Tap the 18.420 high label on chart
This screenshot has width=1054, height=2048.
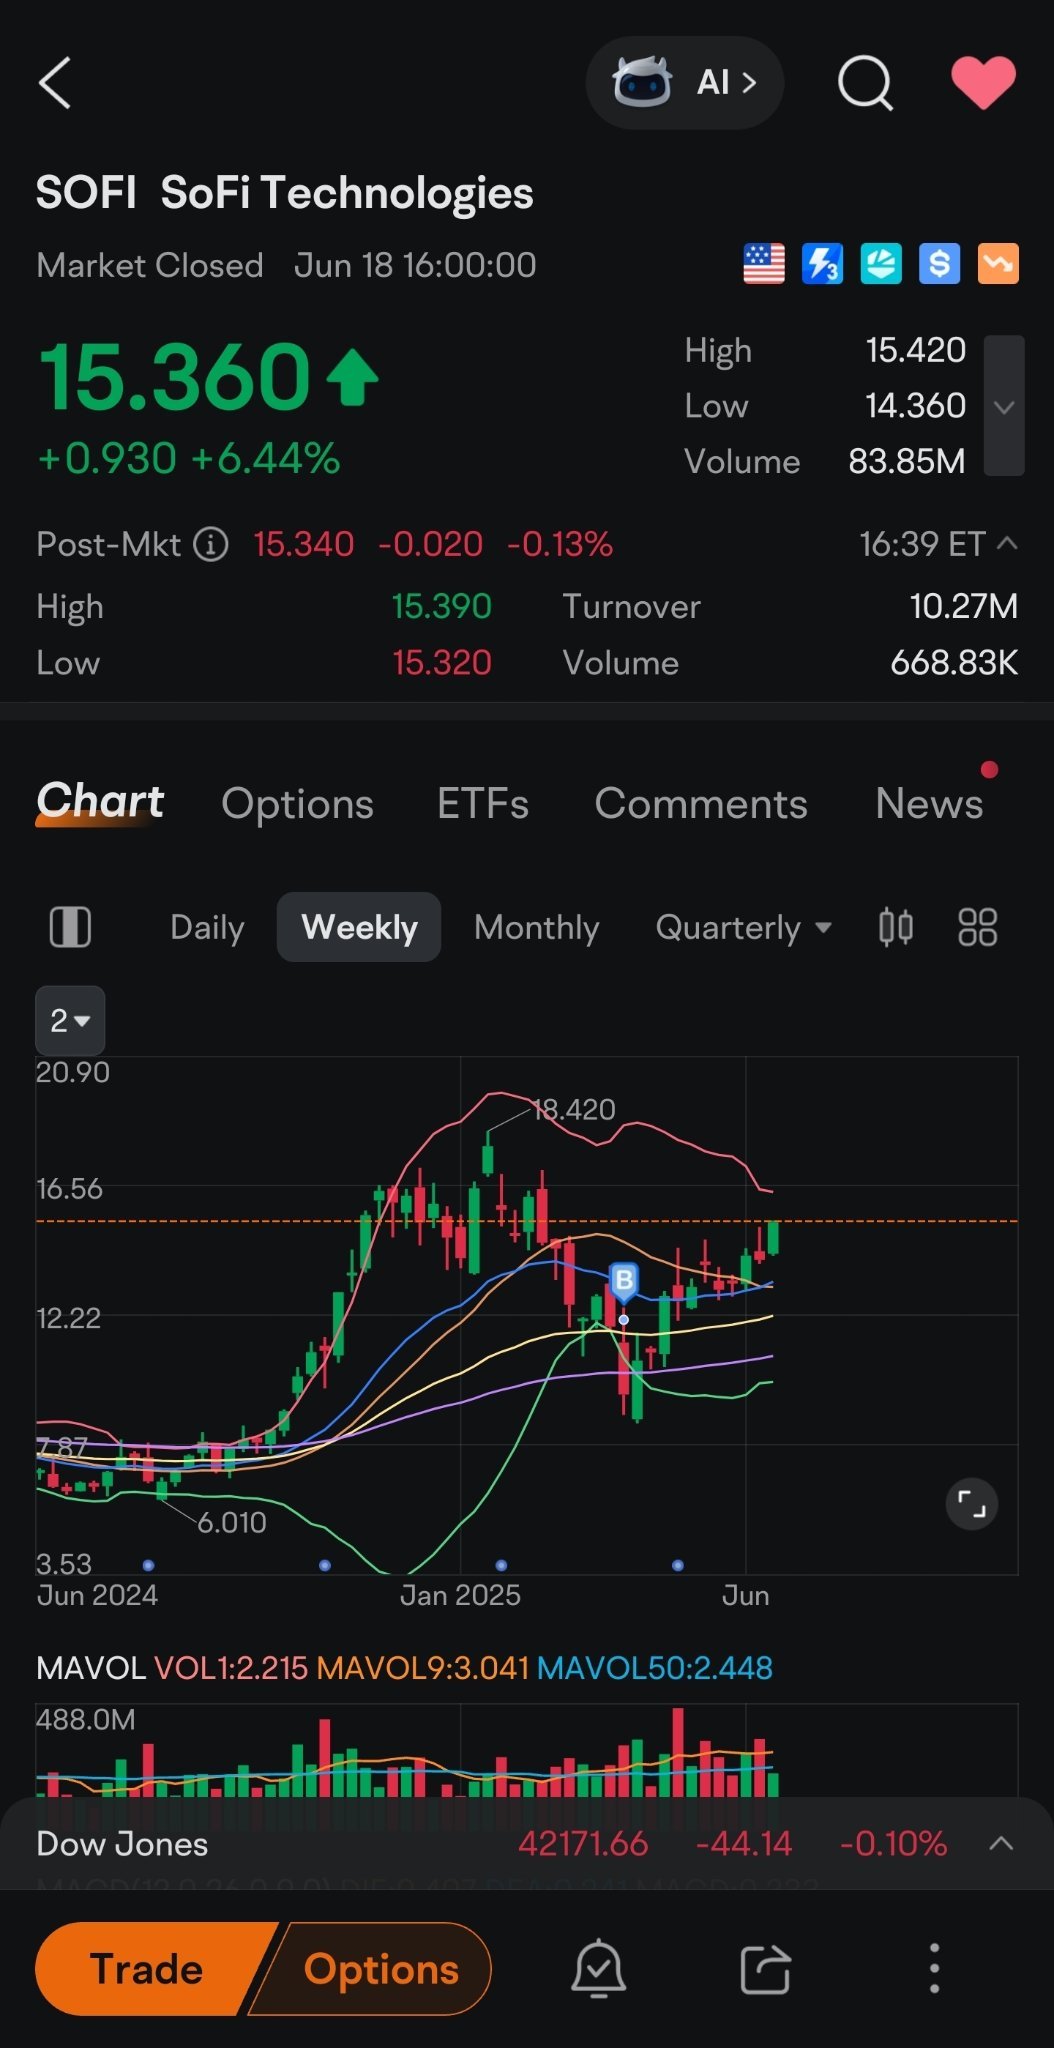point(574,1110)
